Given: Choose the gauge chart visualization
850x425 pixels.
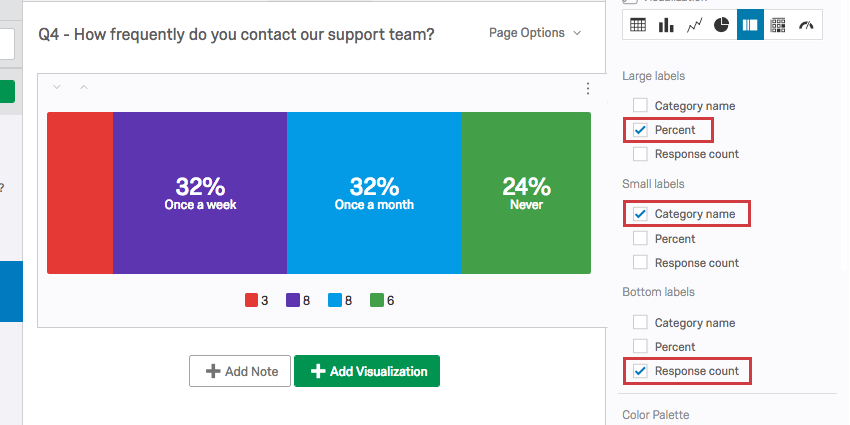Looking at the screenshot, I should (x=806, y=25).
